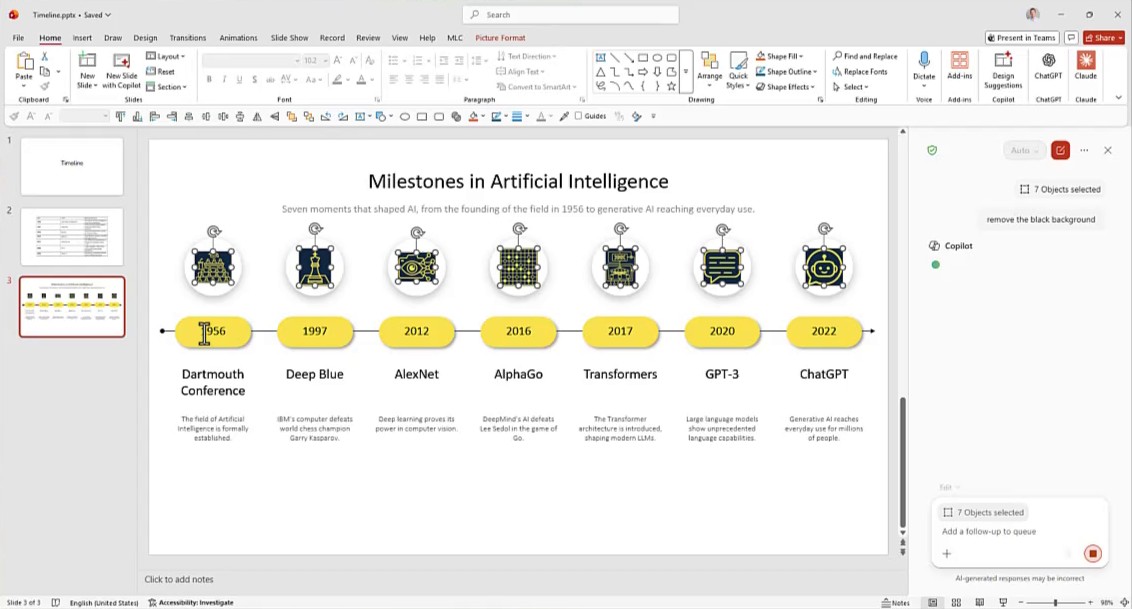Select the star shape in shapes gallery
This screenshot has width=1132, height=609.
(671, 87)
